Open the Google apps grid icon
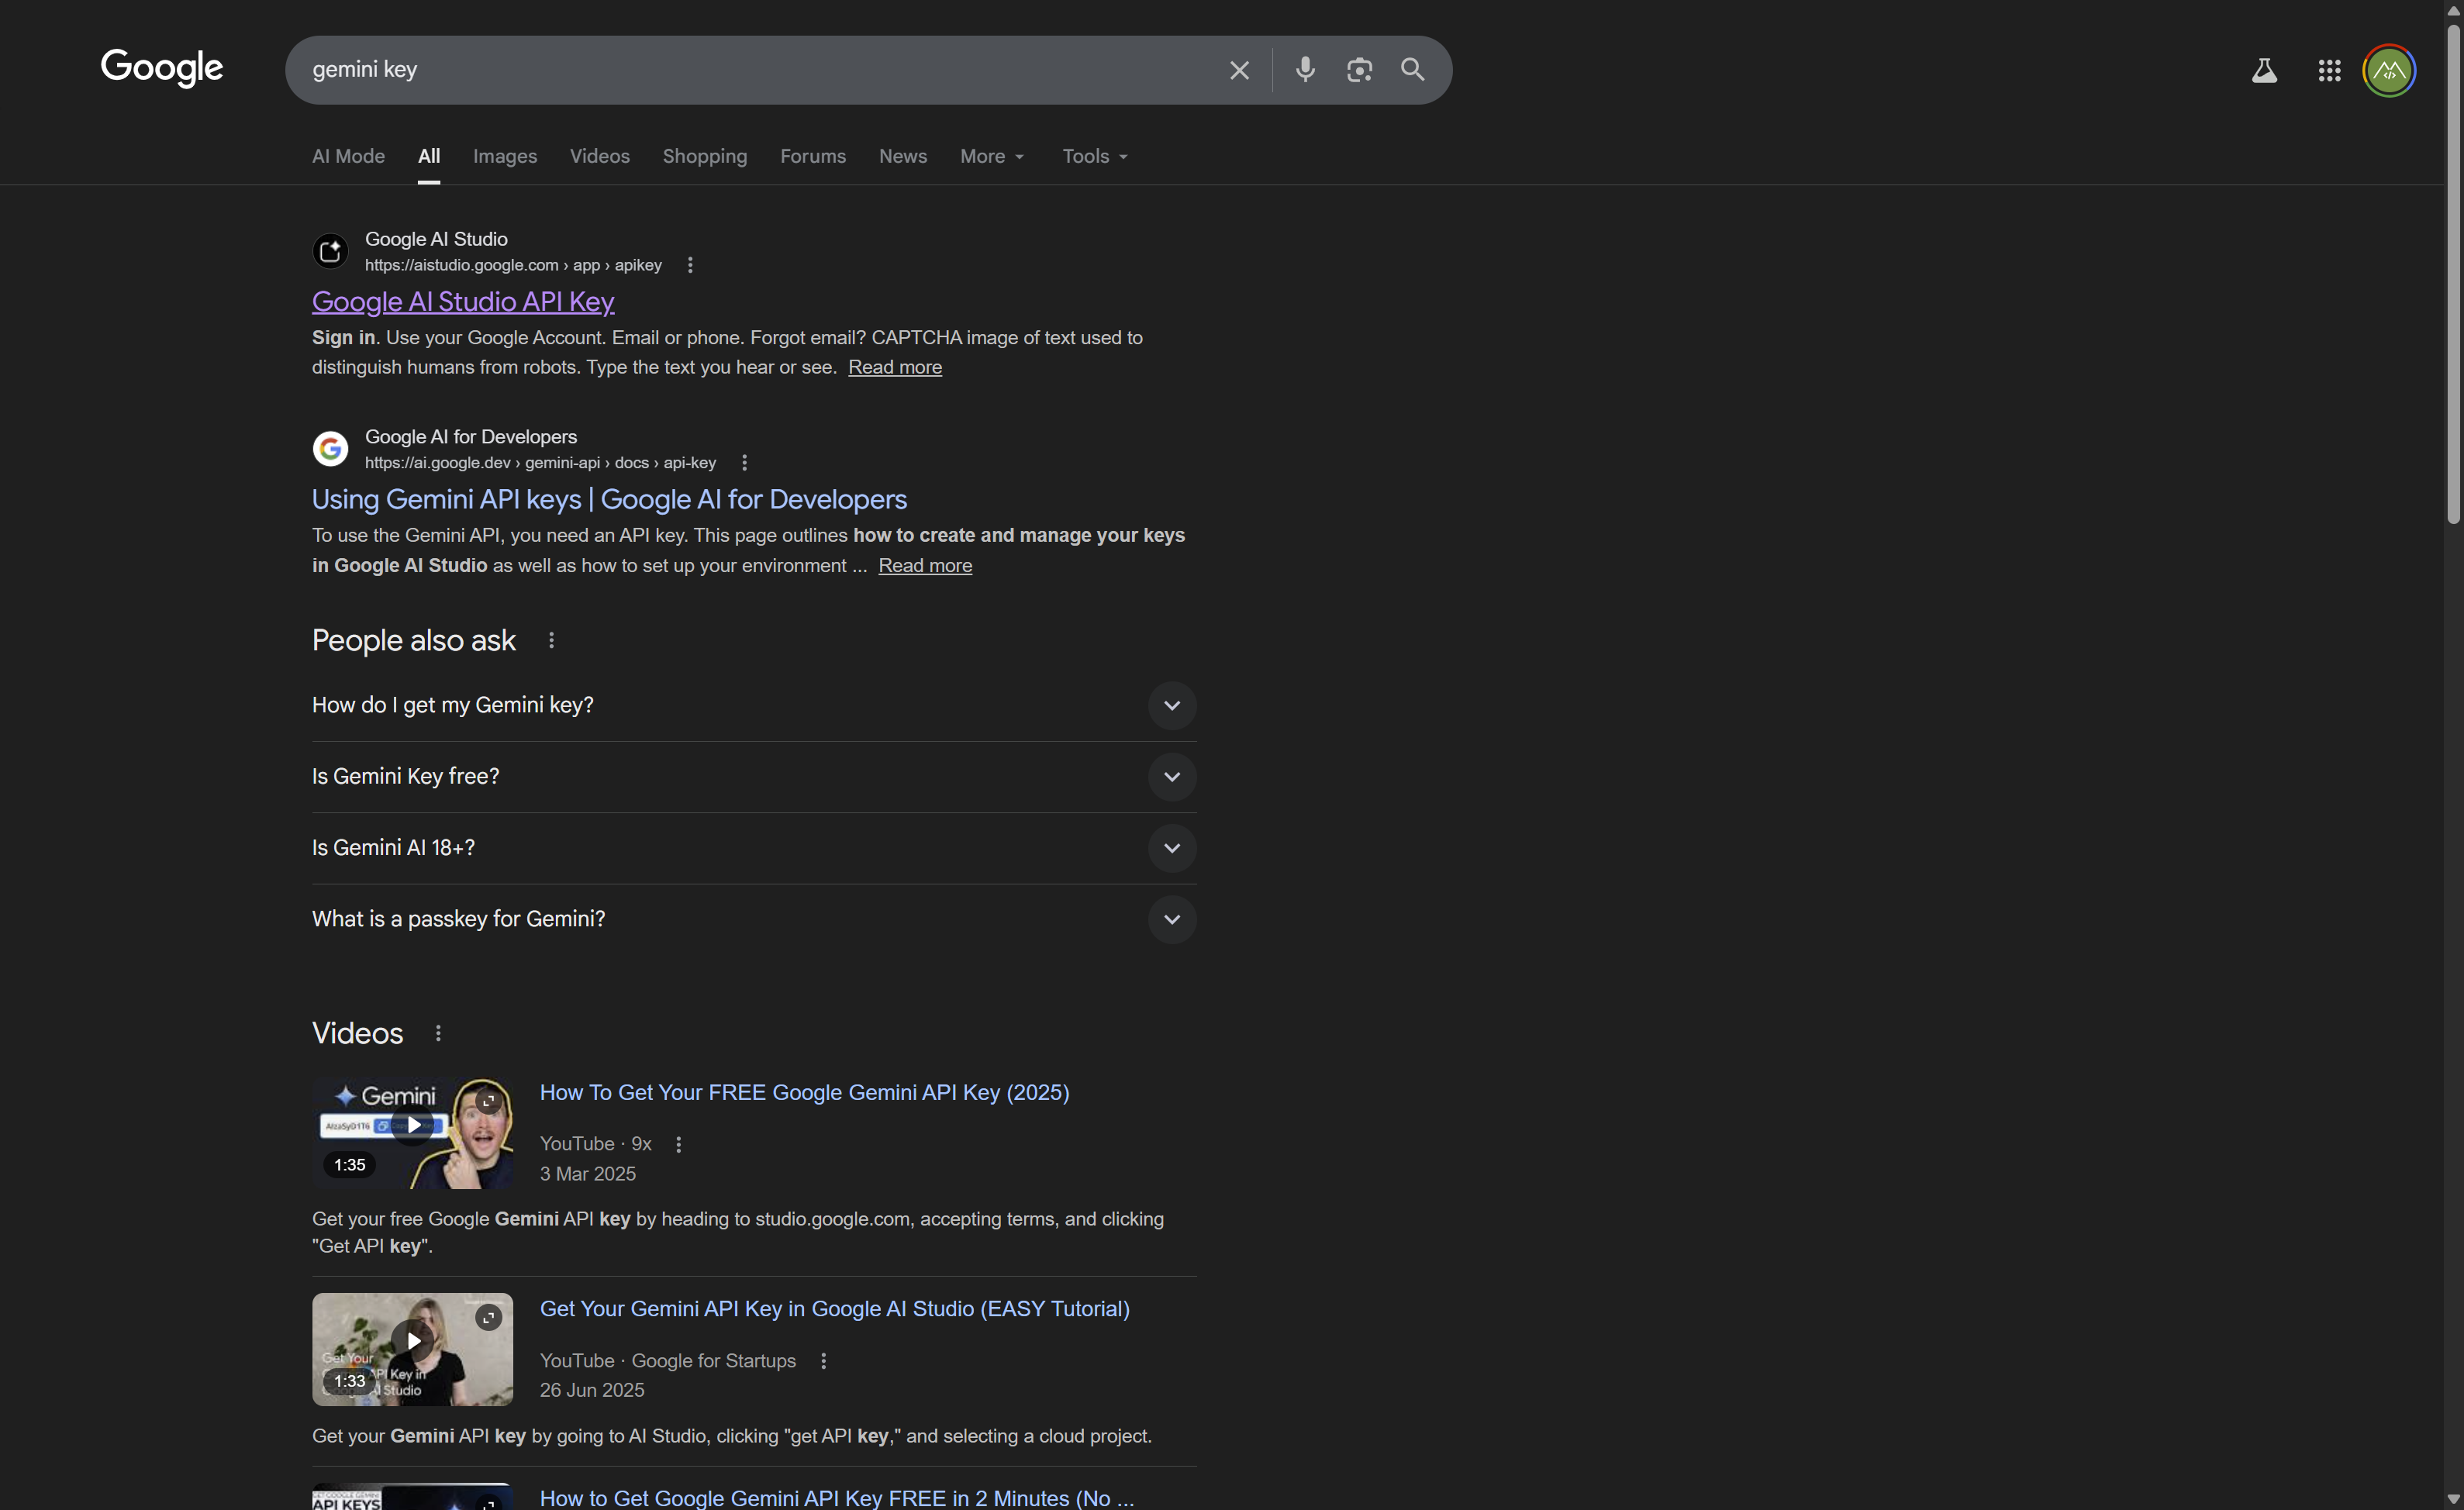Image resolution: width=2464 pixels, height=1510 pixels. click(x=2329, y=70)
